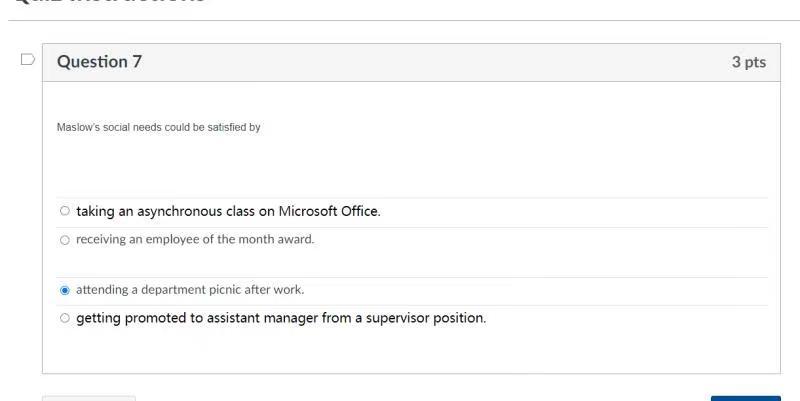
Task: Click the '3 pts' points label
Action: [x=748, y=62]
